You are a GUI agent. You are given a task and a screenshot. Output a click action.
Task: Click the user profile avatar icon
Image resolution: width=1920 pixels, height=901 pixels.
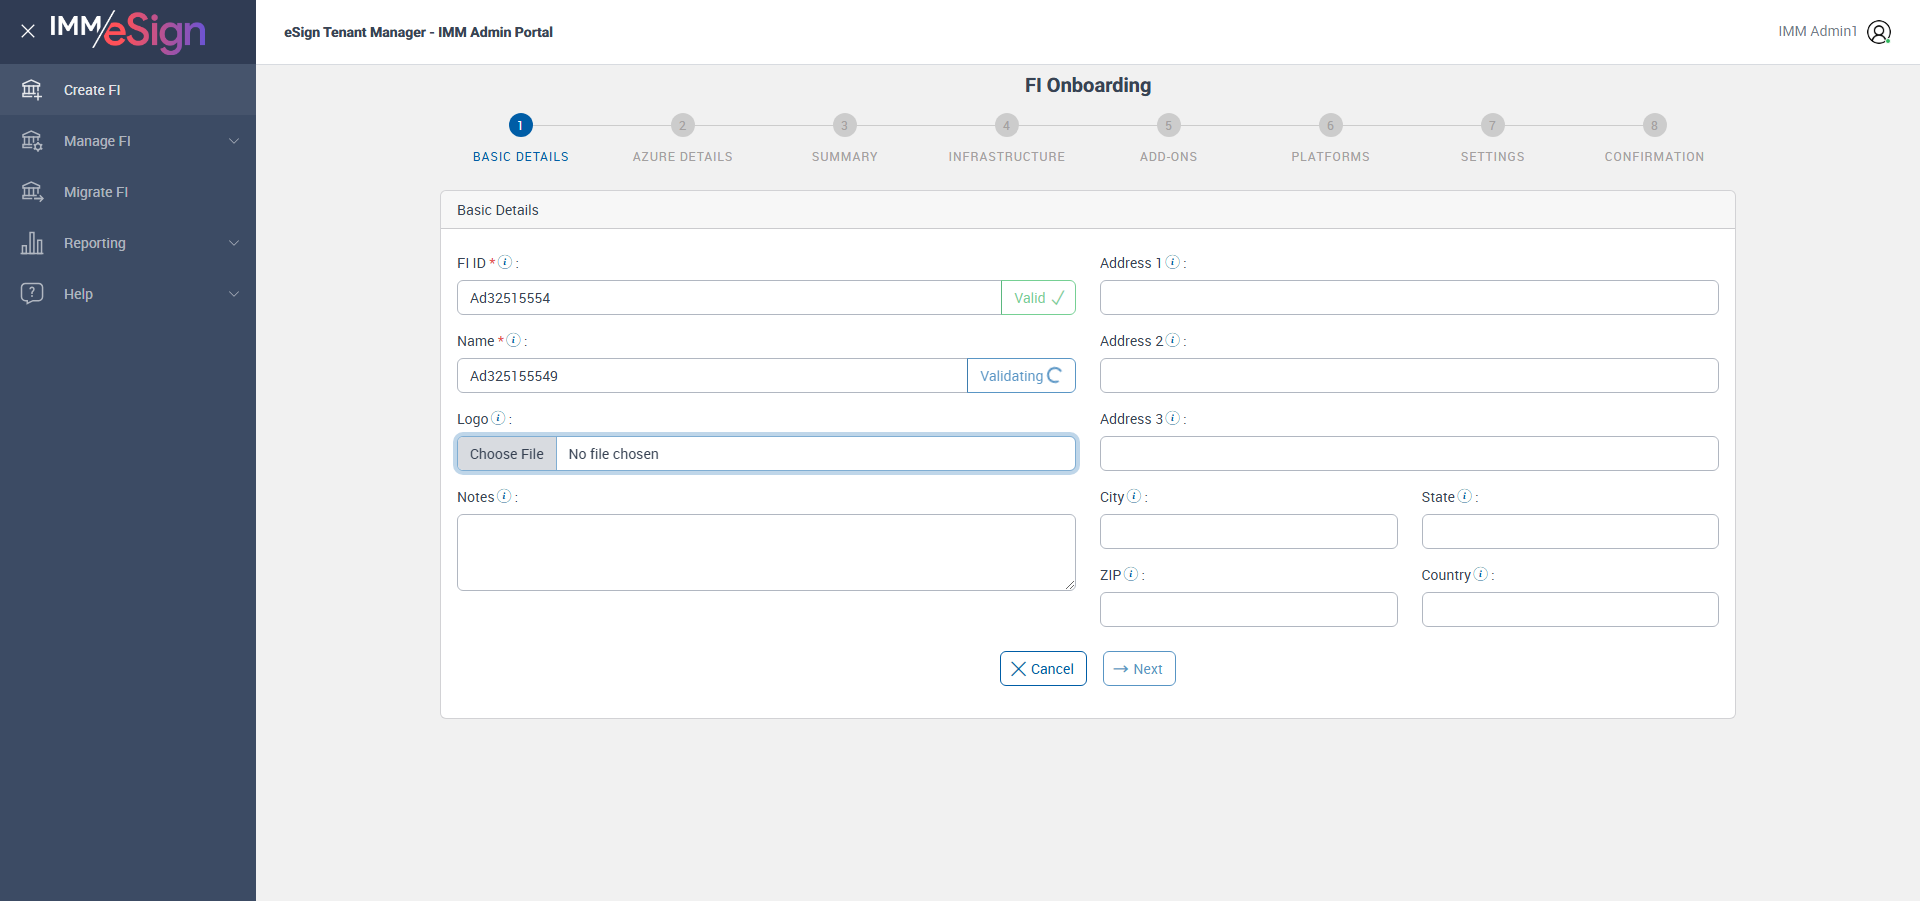[1879, 32]
